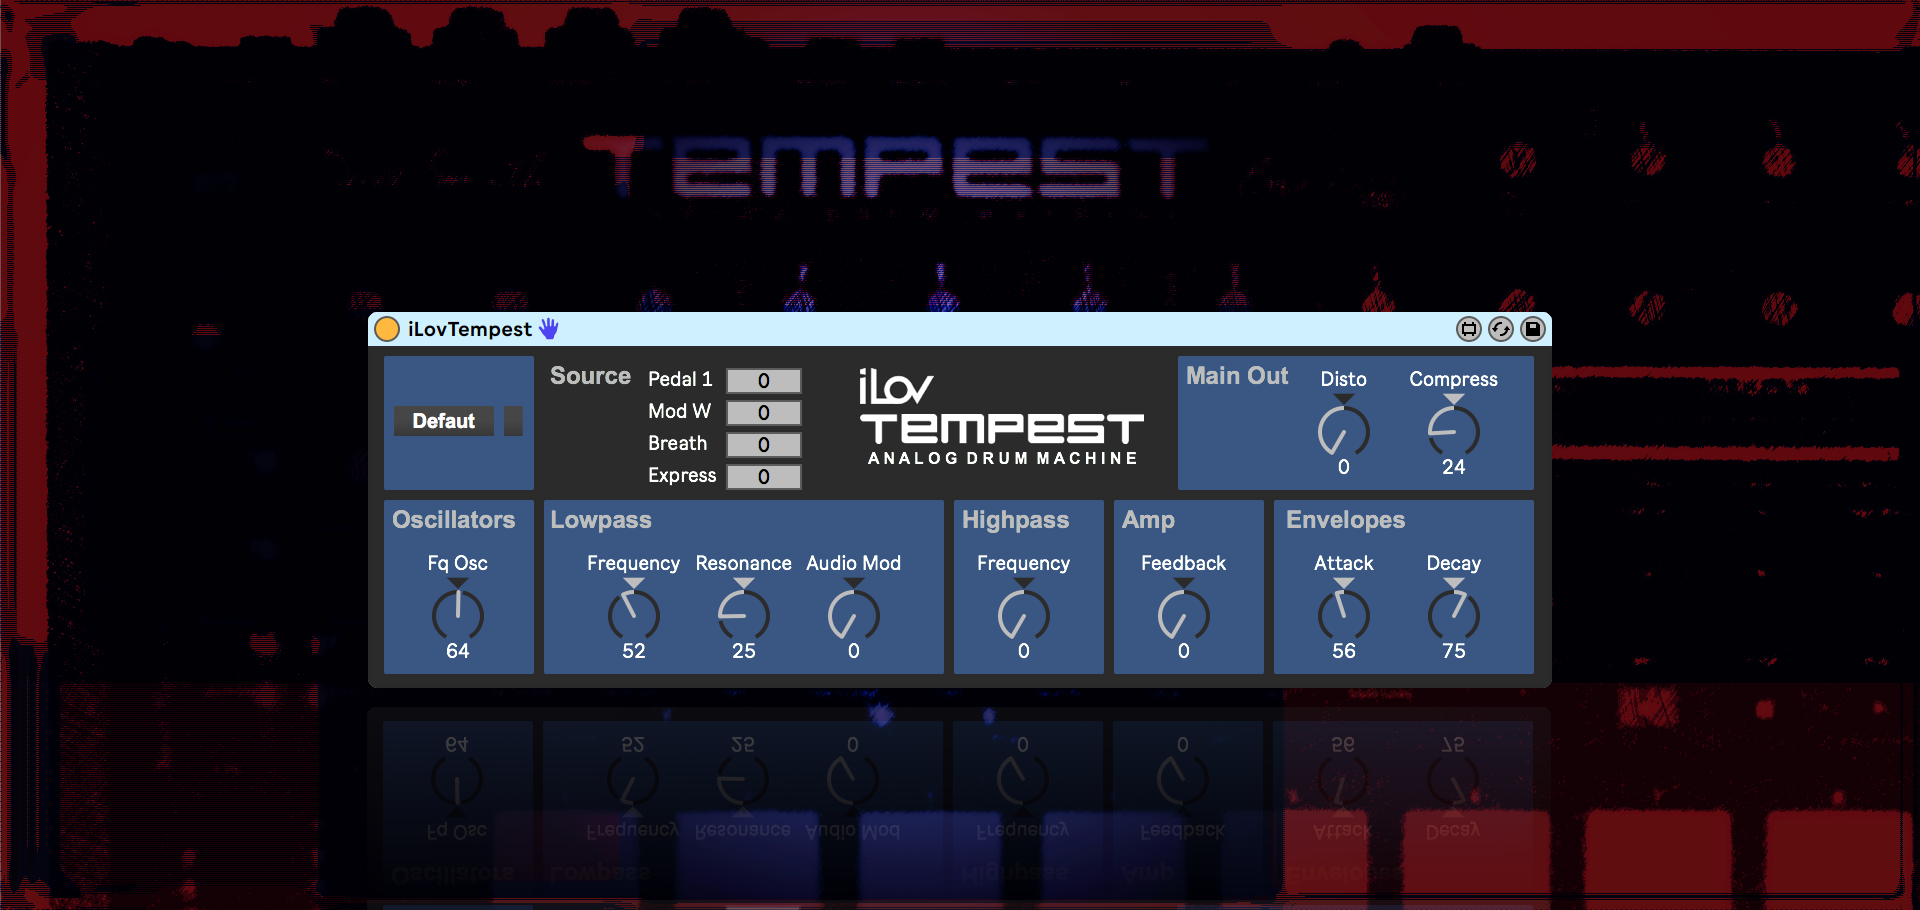Click the Envelopes Attack knob
This screenshot has height=910, width=1920.
[1343, 615]
